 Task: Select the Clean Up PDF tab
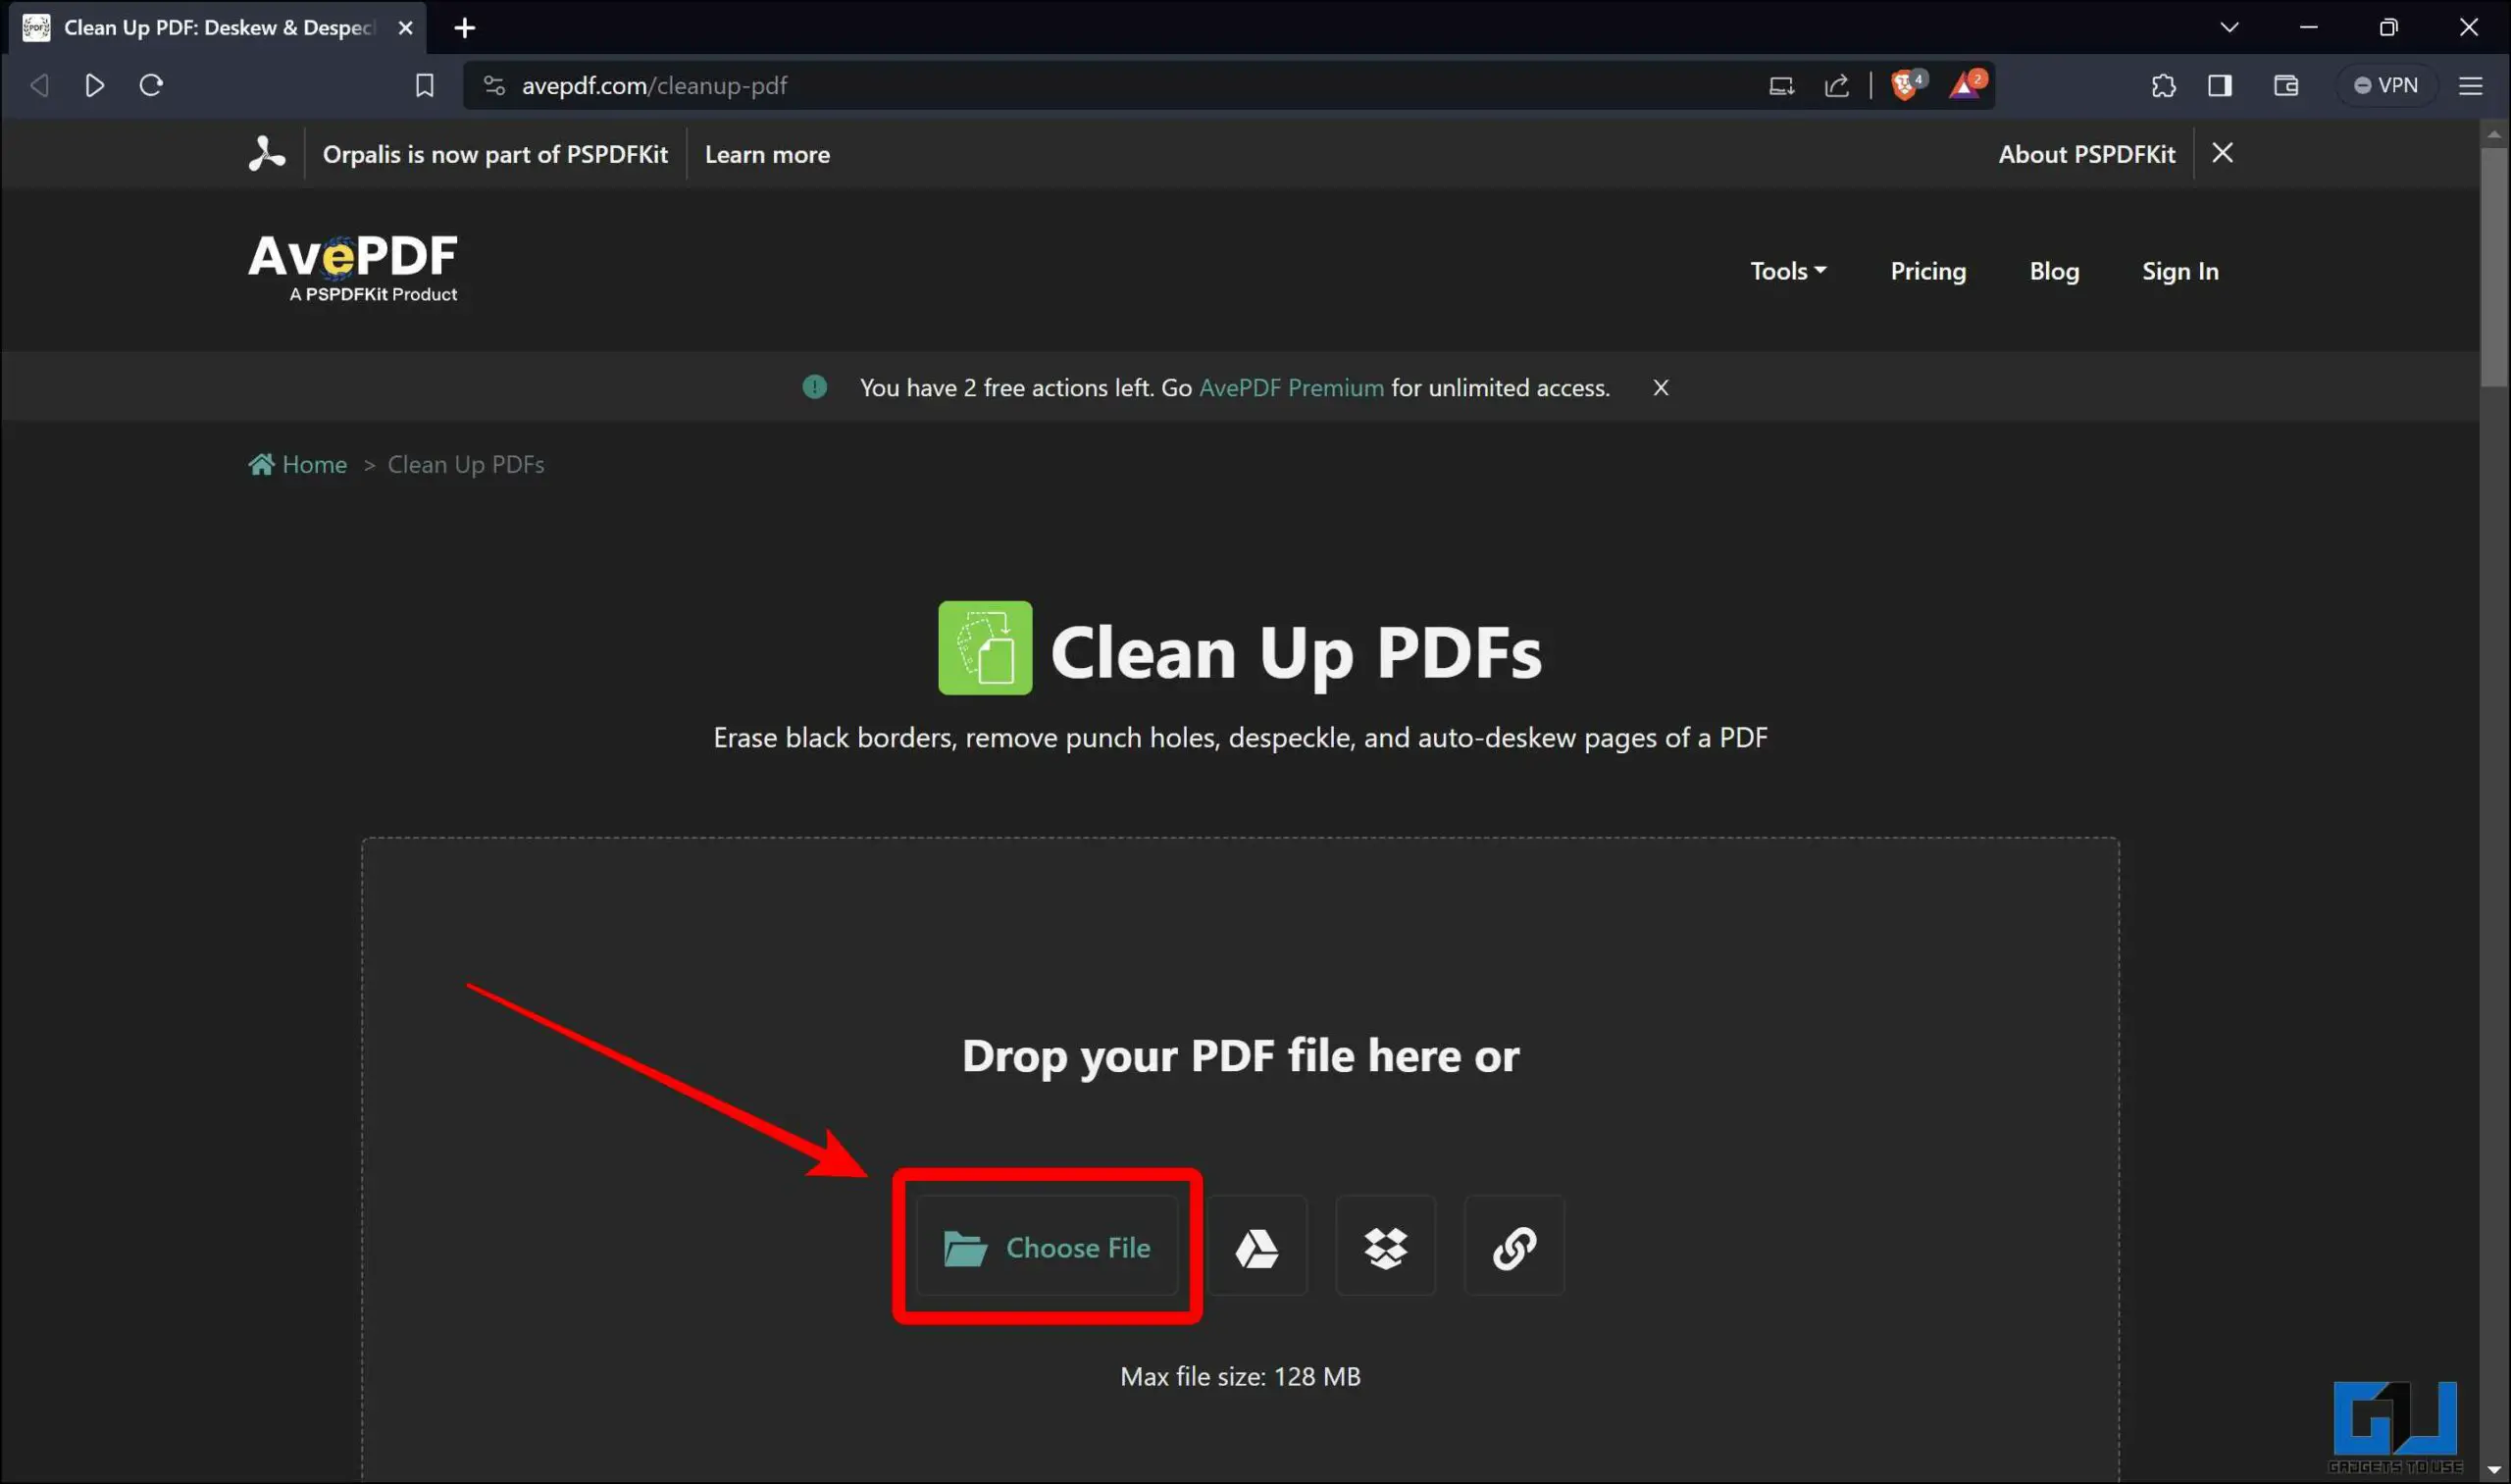[218, 28]
